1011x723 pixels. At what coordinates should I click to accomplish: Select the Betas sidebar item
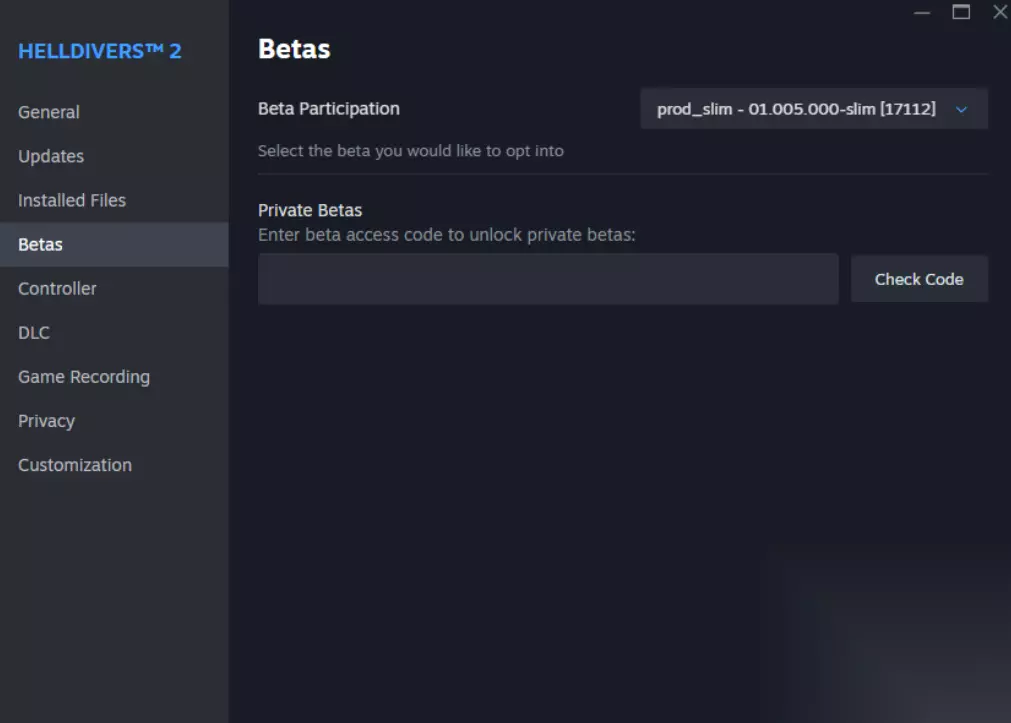[41, 244]
